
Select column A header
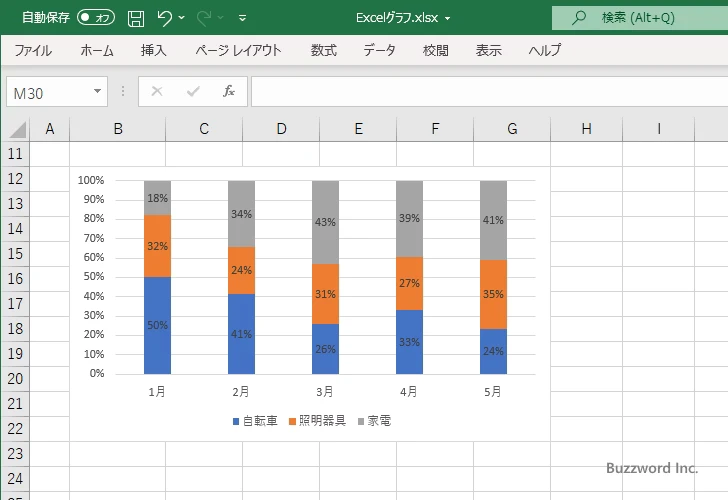point(50,129)
